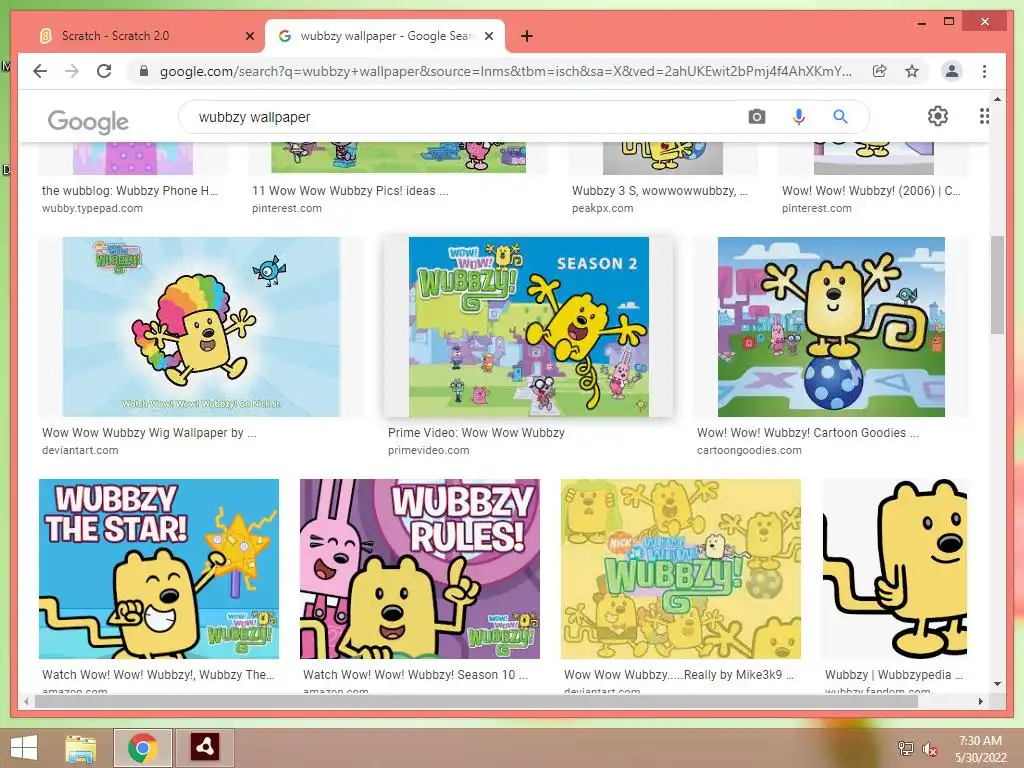Reload the page with the refresh icon

click(104, 71)
